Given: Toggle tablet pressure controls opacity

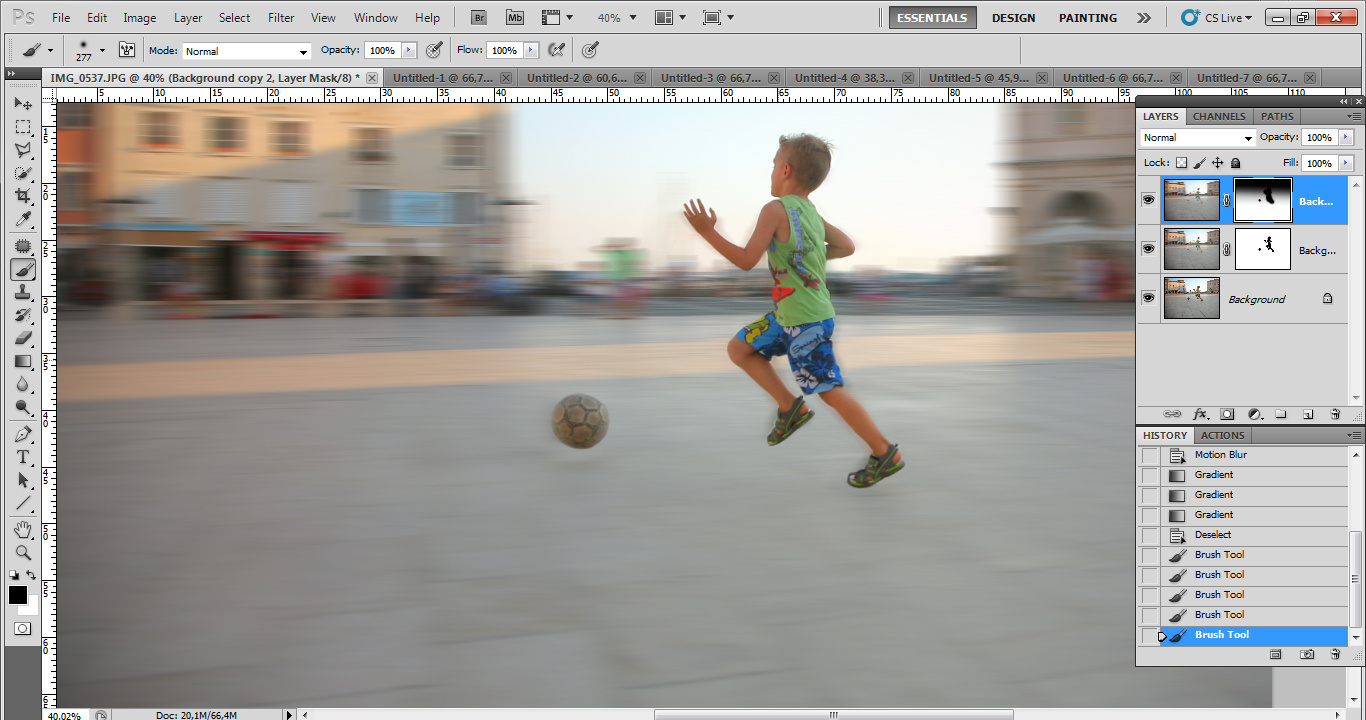Looking at the screenshot, I should [x=434, y=50].
